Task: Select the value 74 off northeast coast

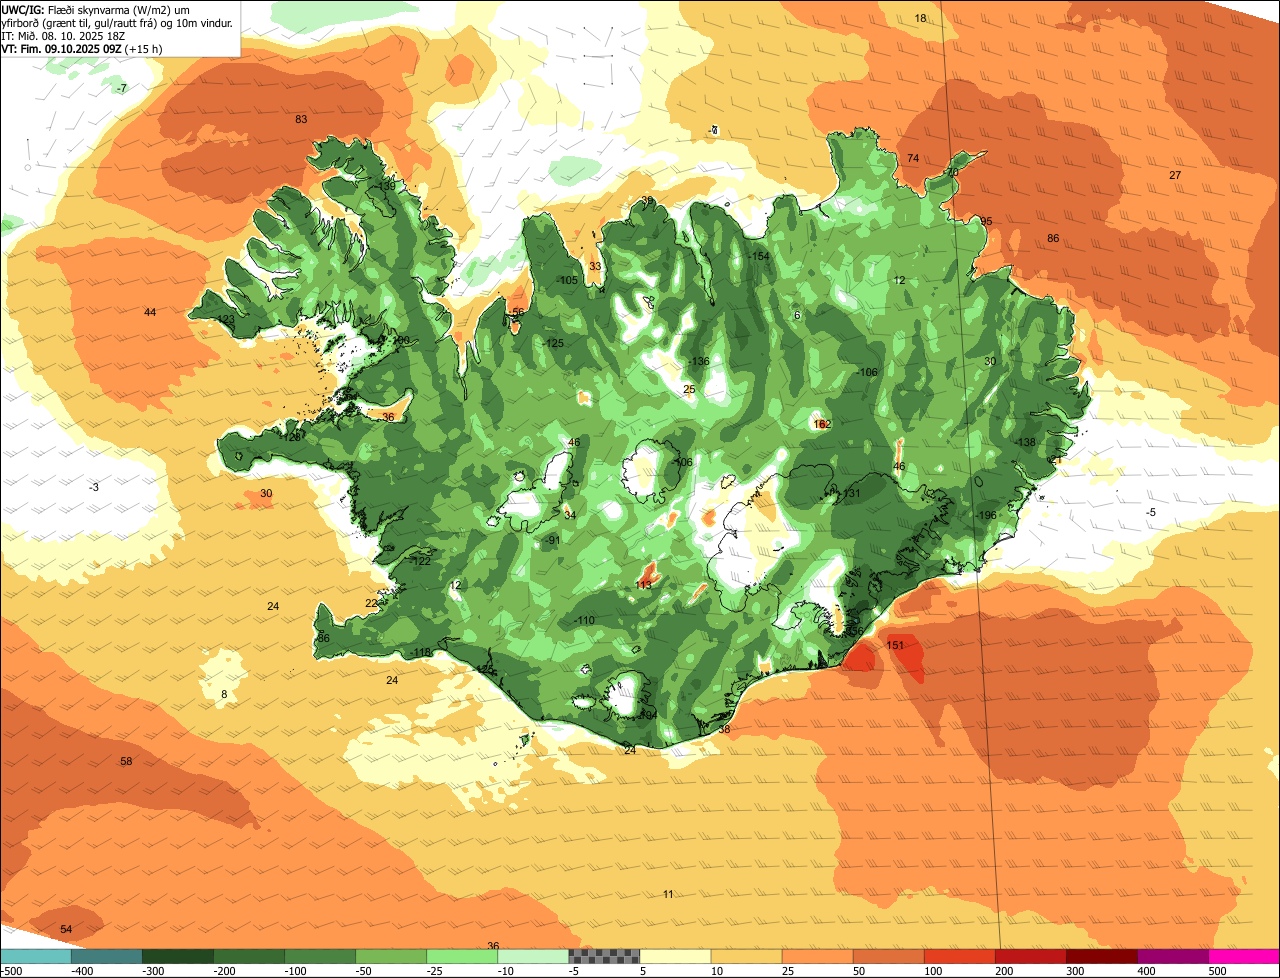Action: [913, 159]
